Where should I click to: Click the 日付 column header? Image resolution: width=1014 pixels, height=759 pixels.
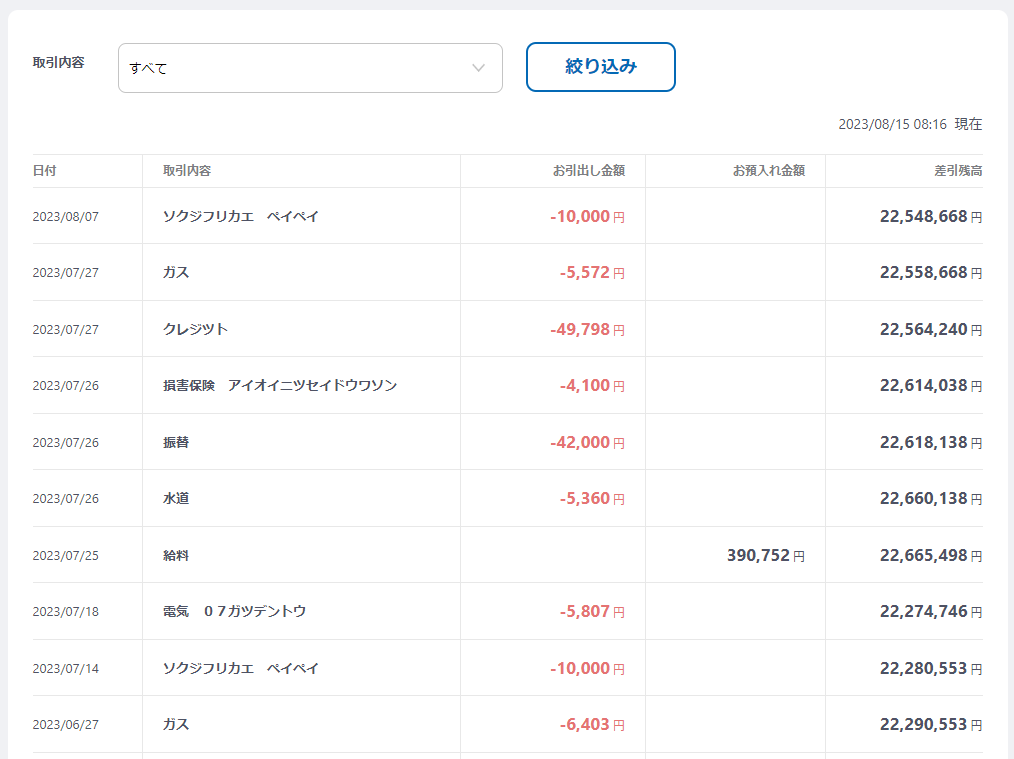point(45,171)
